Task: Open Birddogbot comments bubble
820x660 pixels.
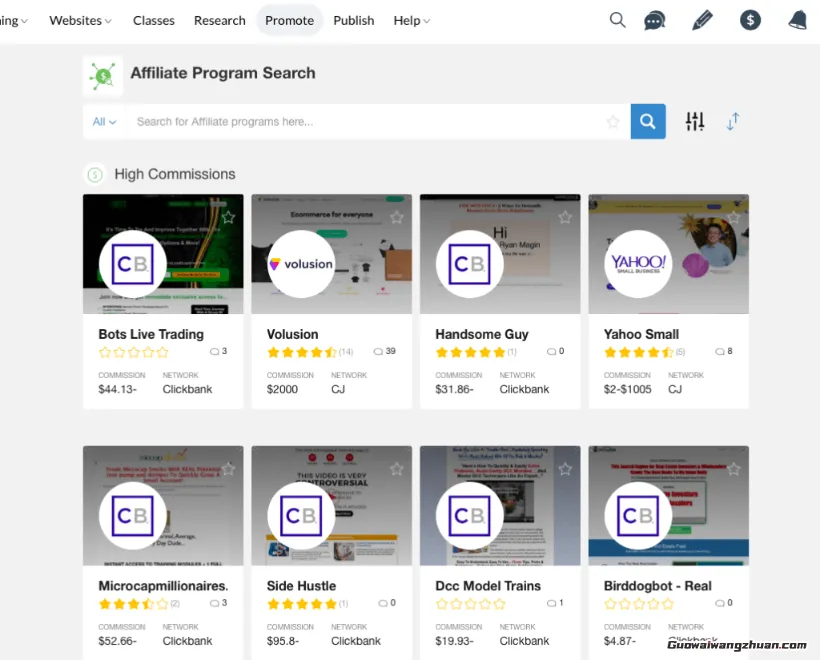Action: tap(724, 603)
